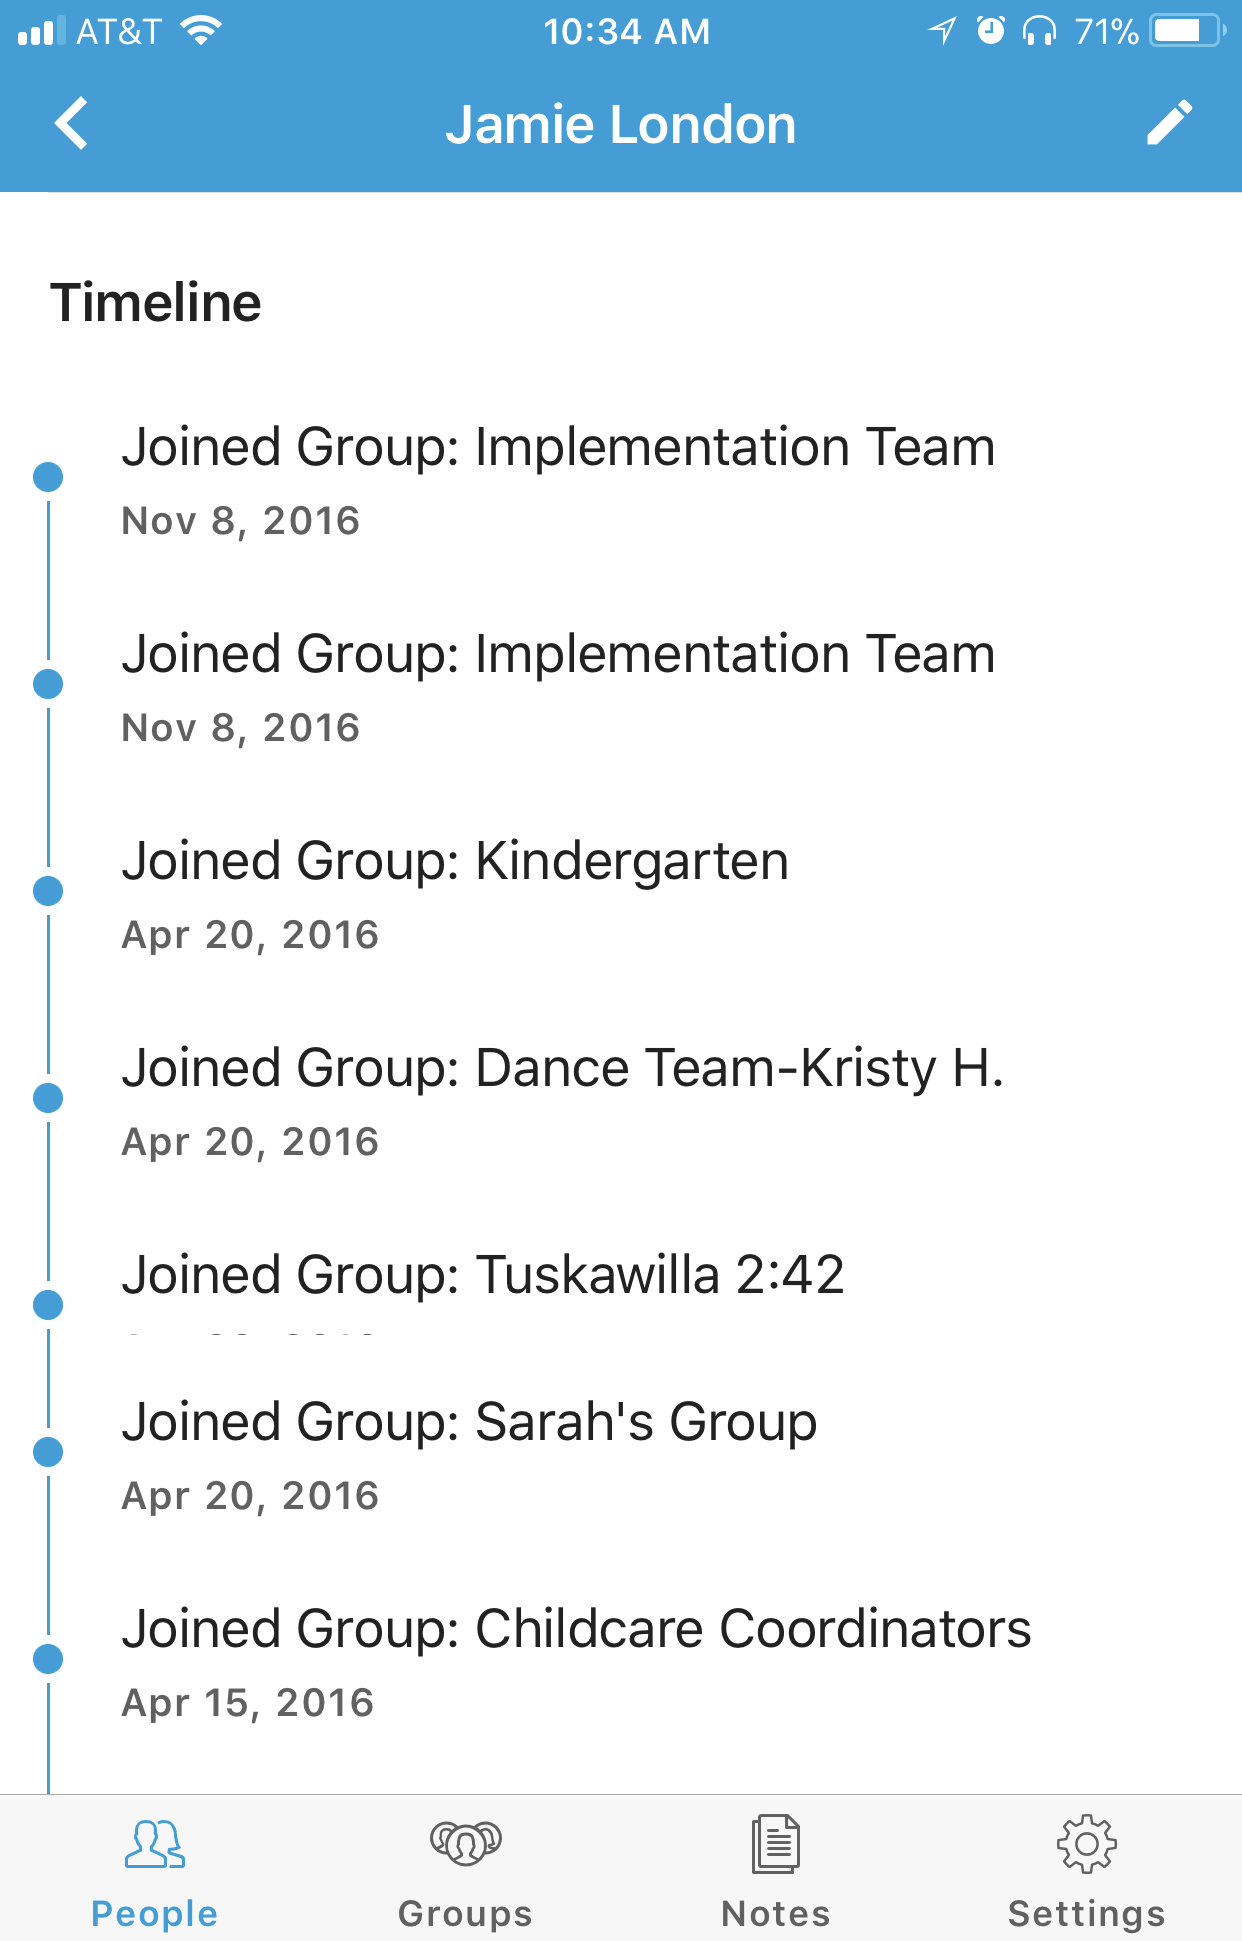Click the timeline dot beside Kindergarten
The image size is (1242, 1941).
(48, 891)
